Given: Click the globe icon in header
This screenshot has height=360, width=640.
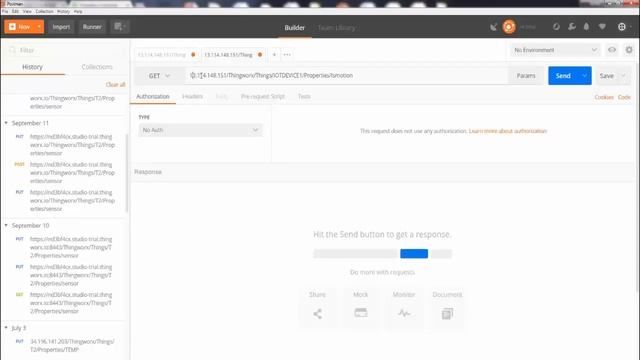Looking at the screenshot, I should (622, 27).
